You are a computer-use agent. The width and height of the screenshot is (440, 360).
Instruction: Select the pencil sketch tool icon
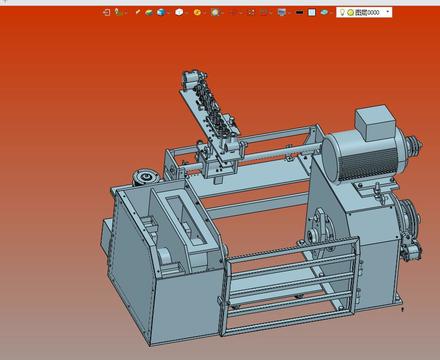138,12
